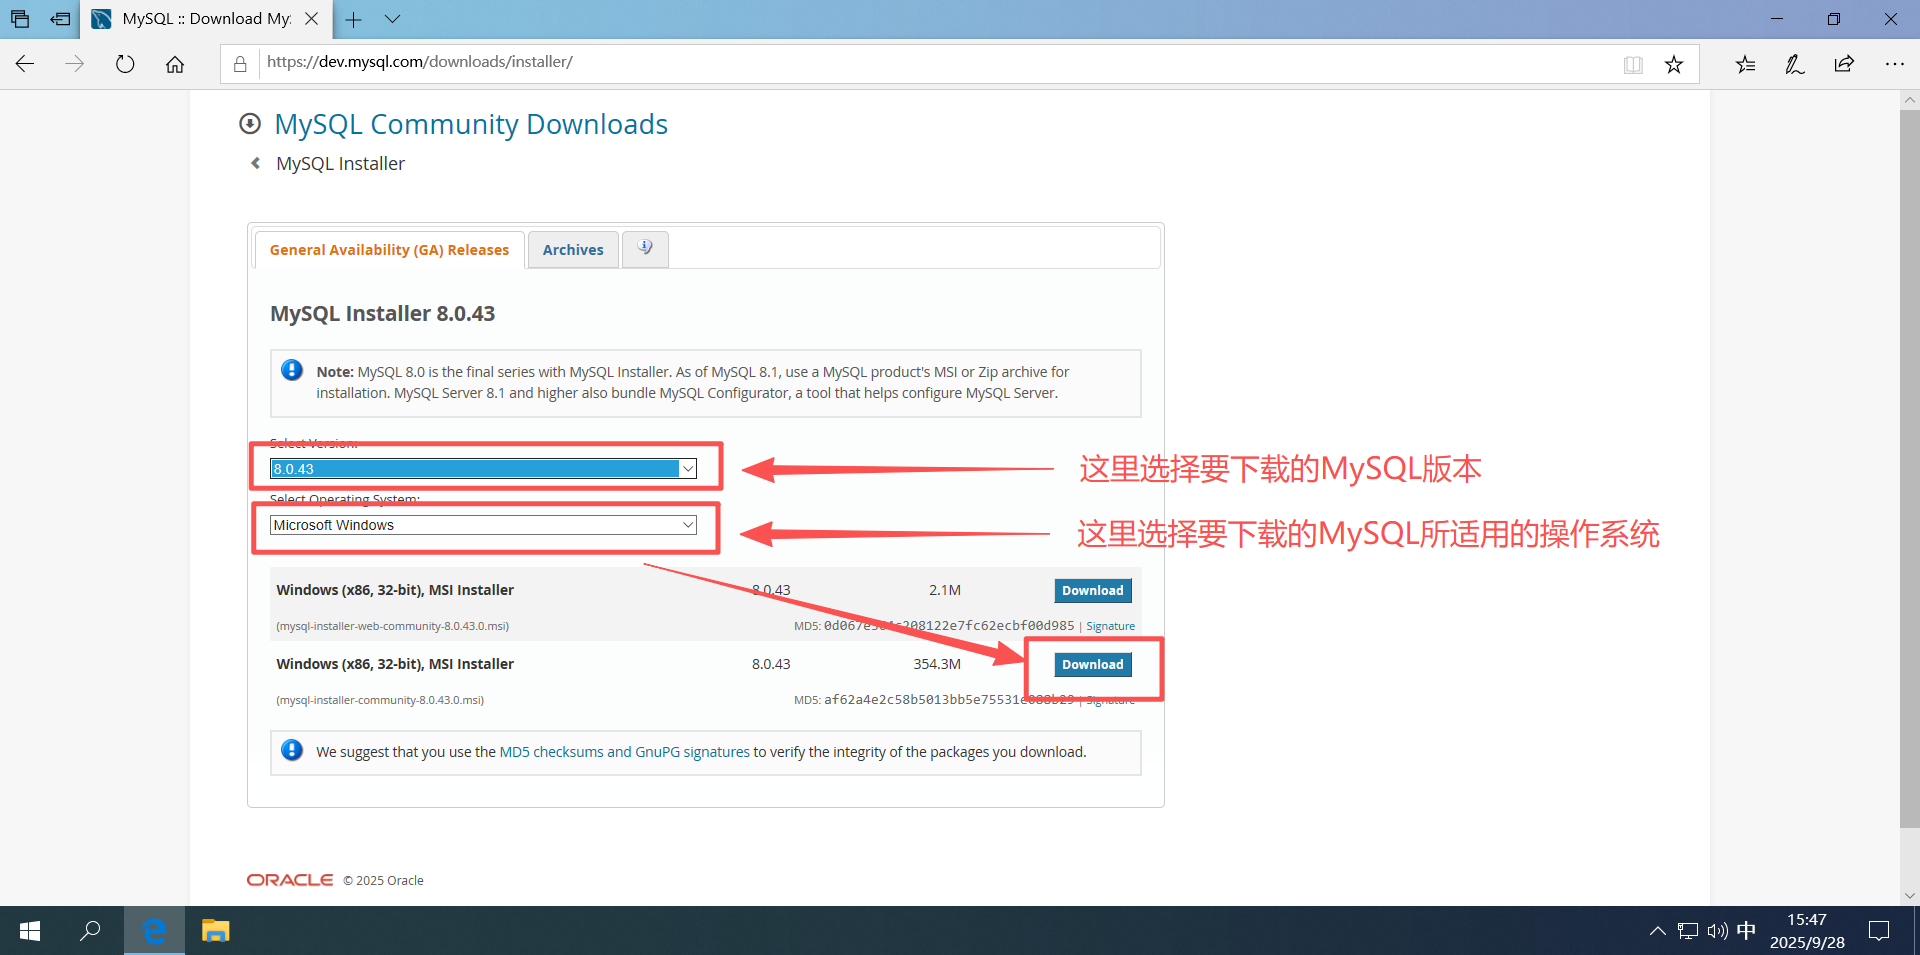Image resolution: width=1920 pixels, height=955 pixels.
Task: Click the Oracle logo in footer
Action: tap(290, 880)
